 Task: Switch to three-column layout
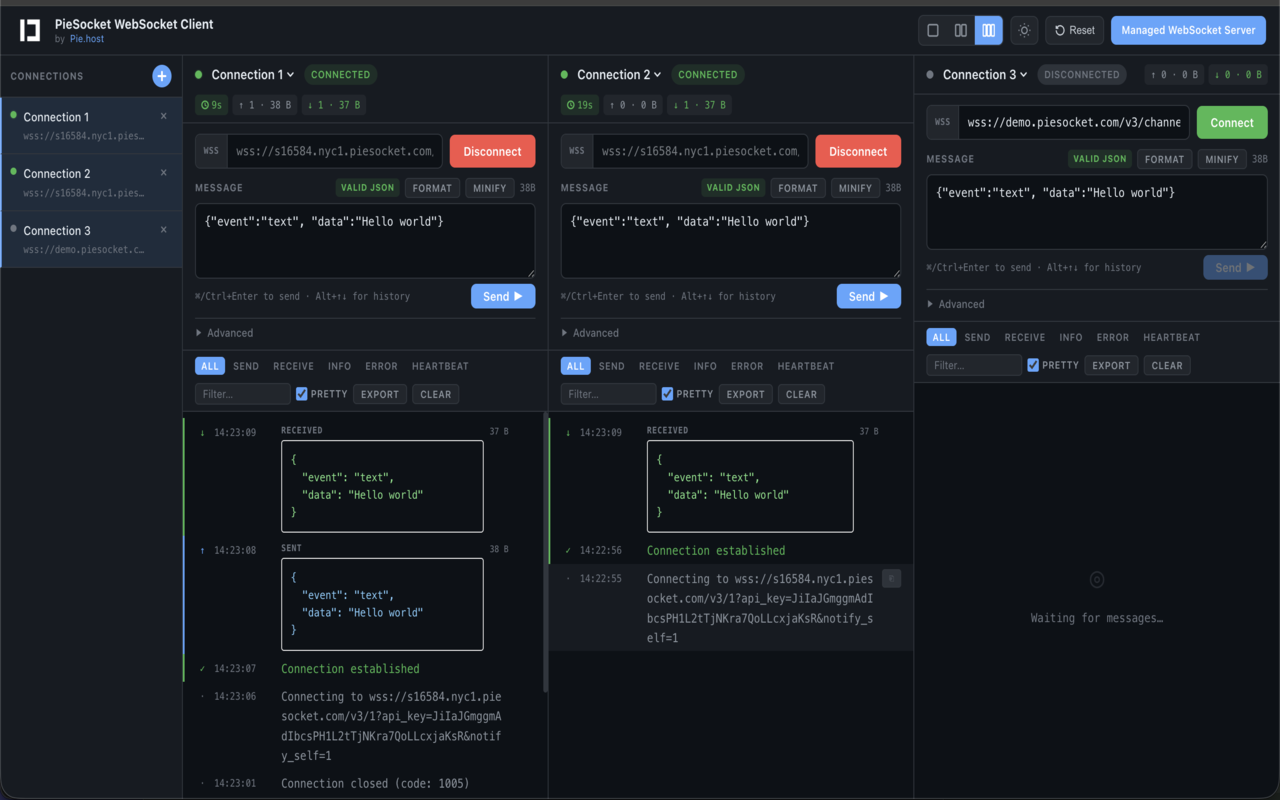[989, 30]
